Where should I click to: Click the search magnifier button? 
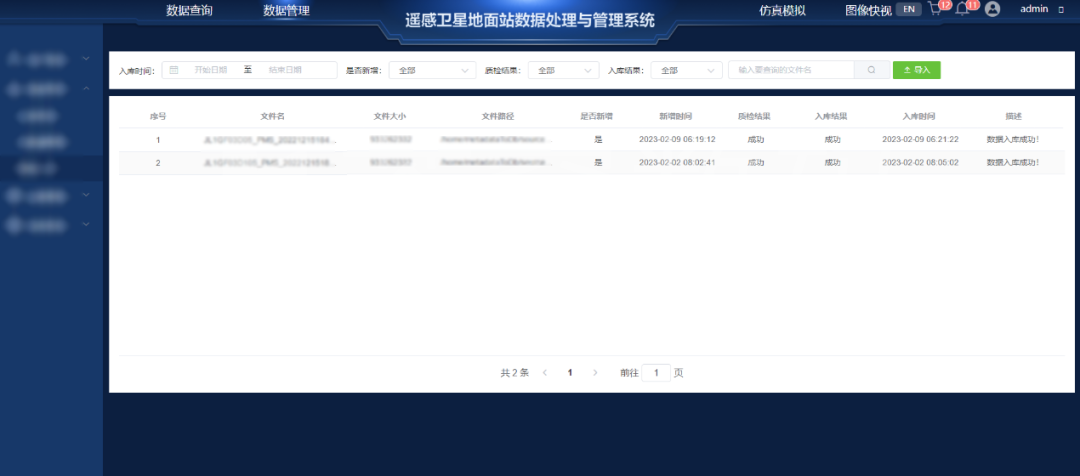tap(871, 70)
